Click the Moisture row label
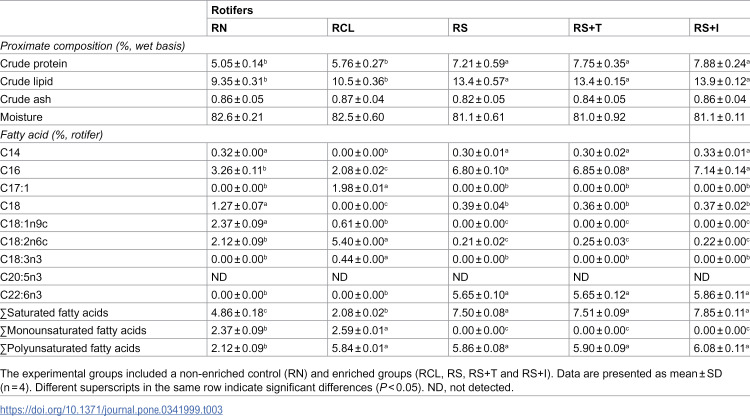 click(x=21, y=117)
